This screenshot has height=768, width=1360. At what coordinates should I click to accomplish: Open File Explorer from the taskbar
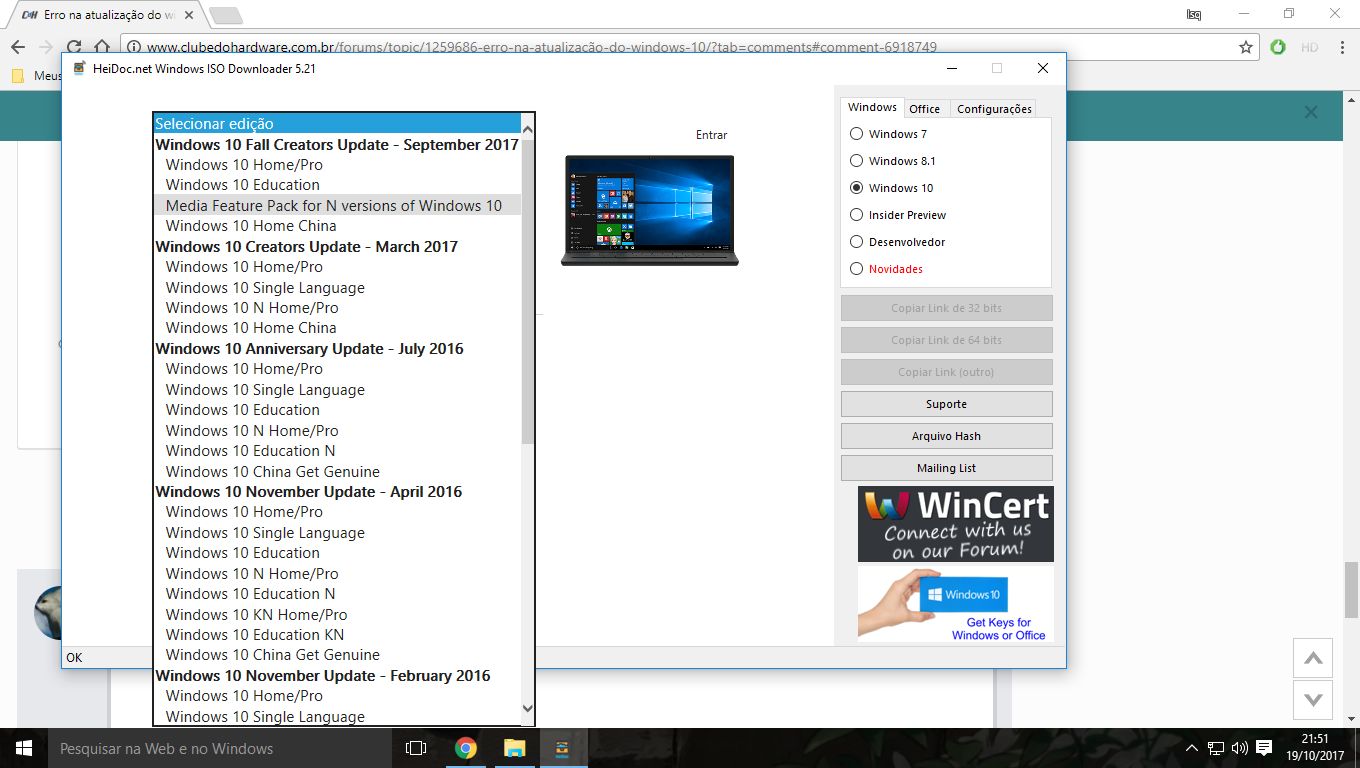pyautogui.click(x=514, y=748)
